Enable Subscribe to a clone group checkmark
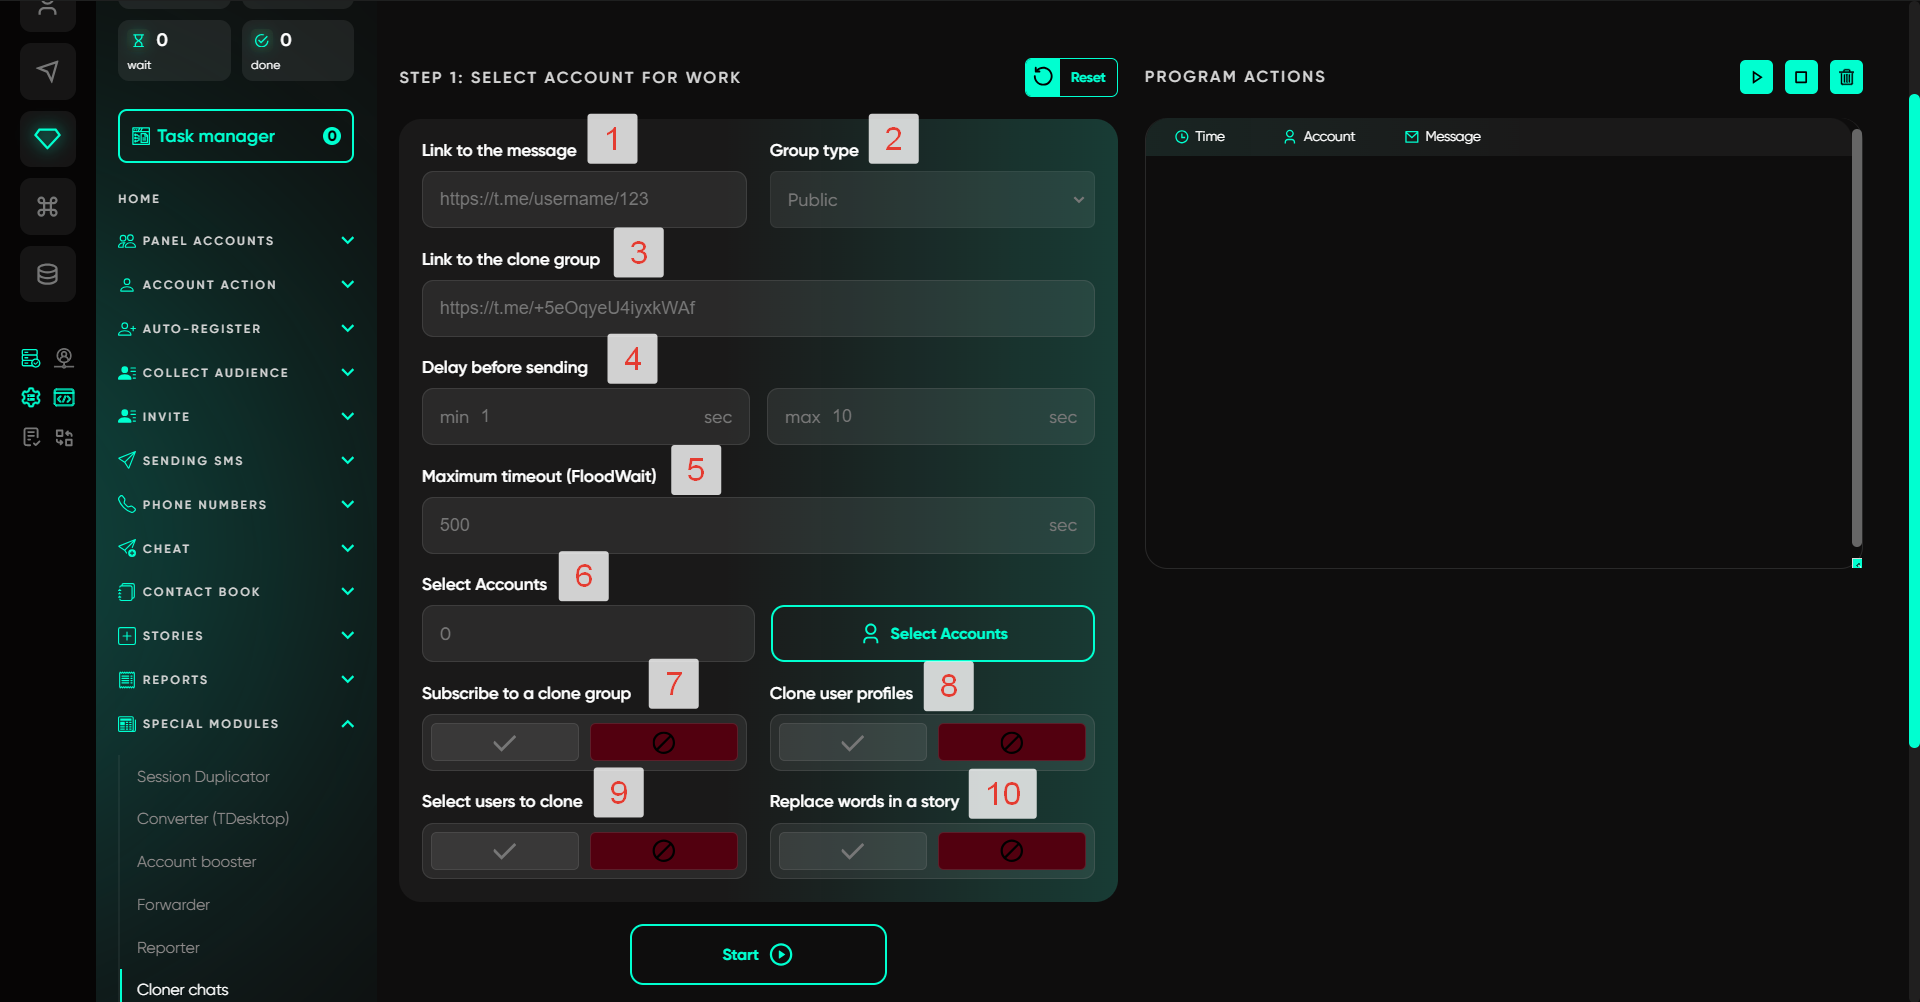Screen dimensions: 1920x1002 [x=505, y=743]
